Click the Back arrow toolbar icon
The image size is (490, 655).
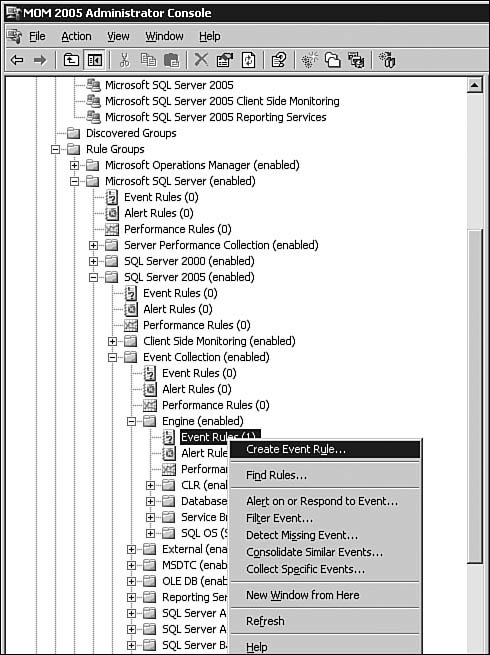[x=17, y=61]
